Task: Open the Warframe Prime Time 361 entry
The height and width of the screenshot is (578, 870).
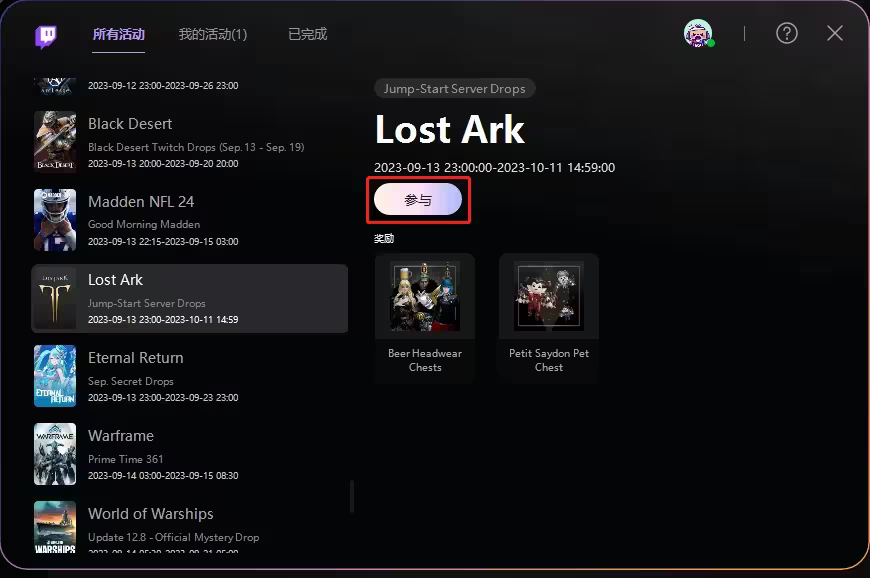Action: [190, 454]
